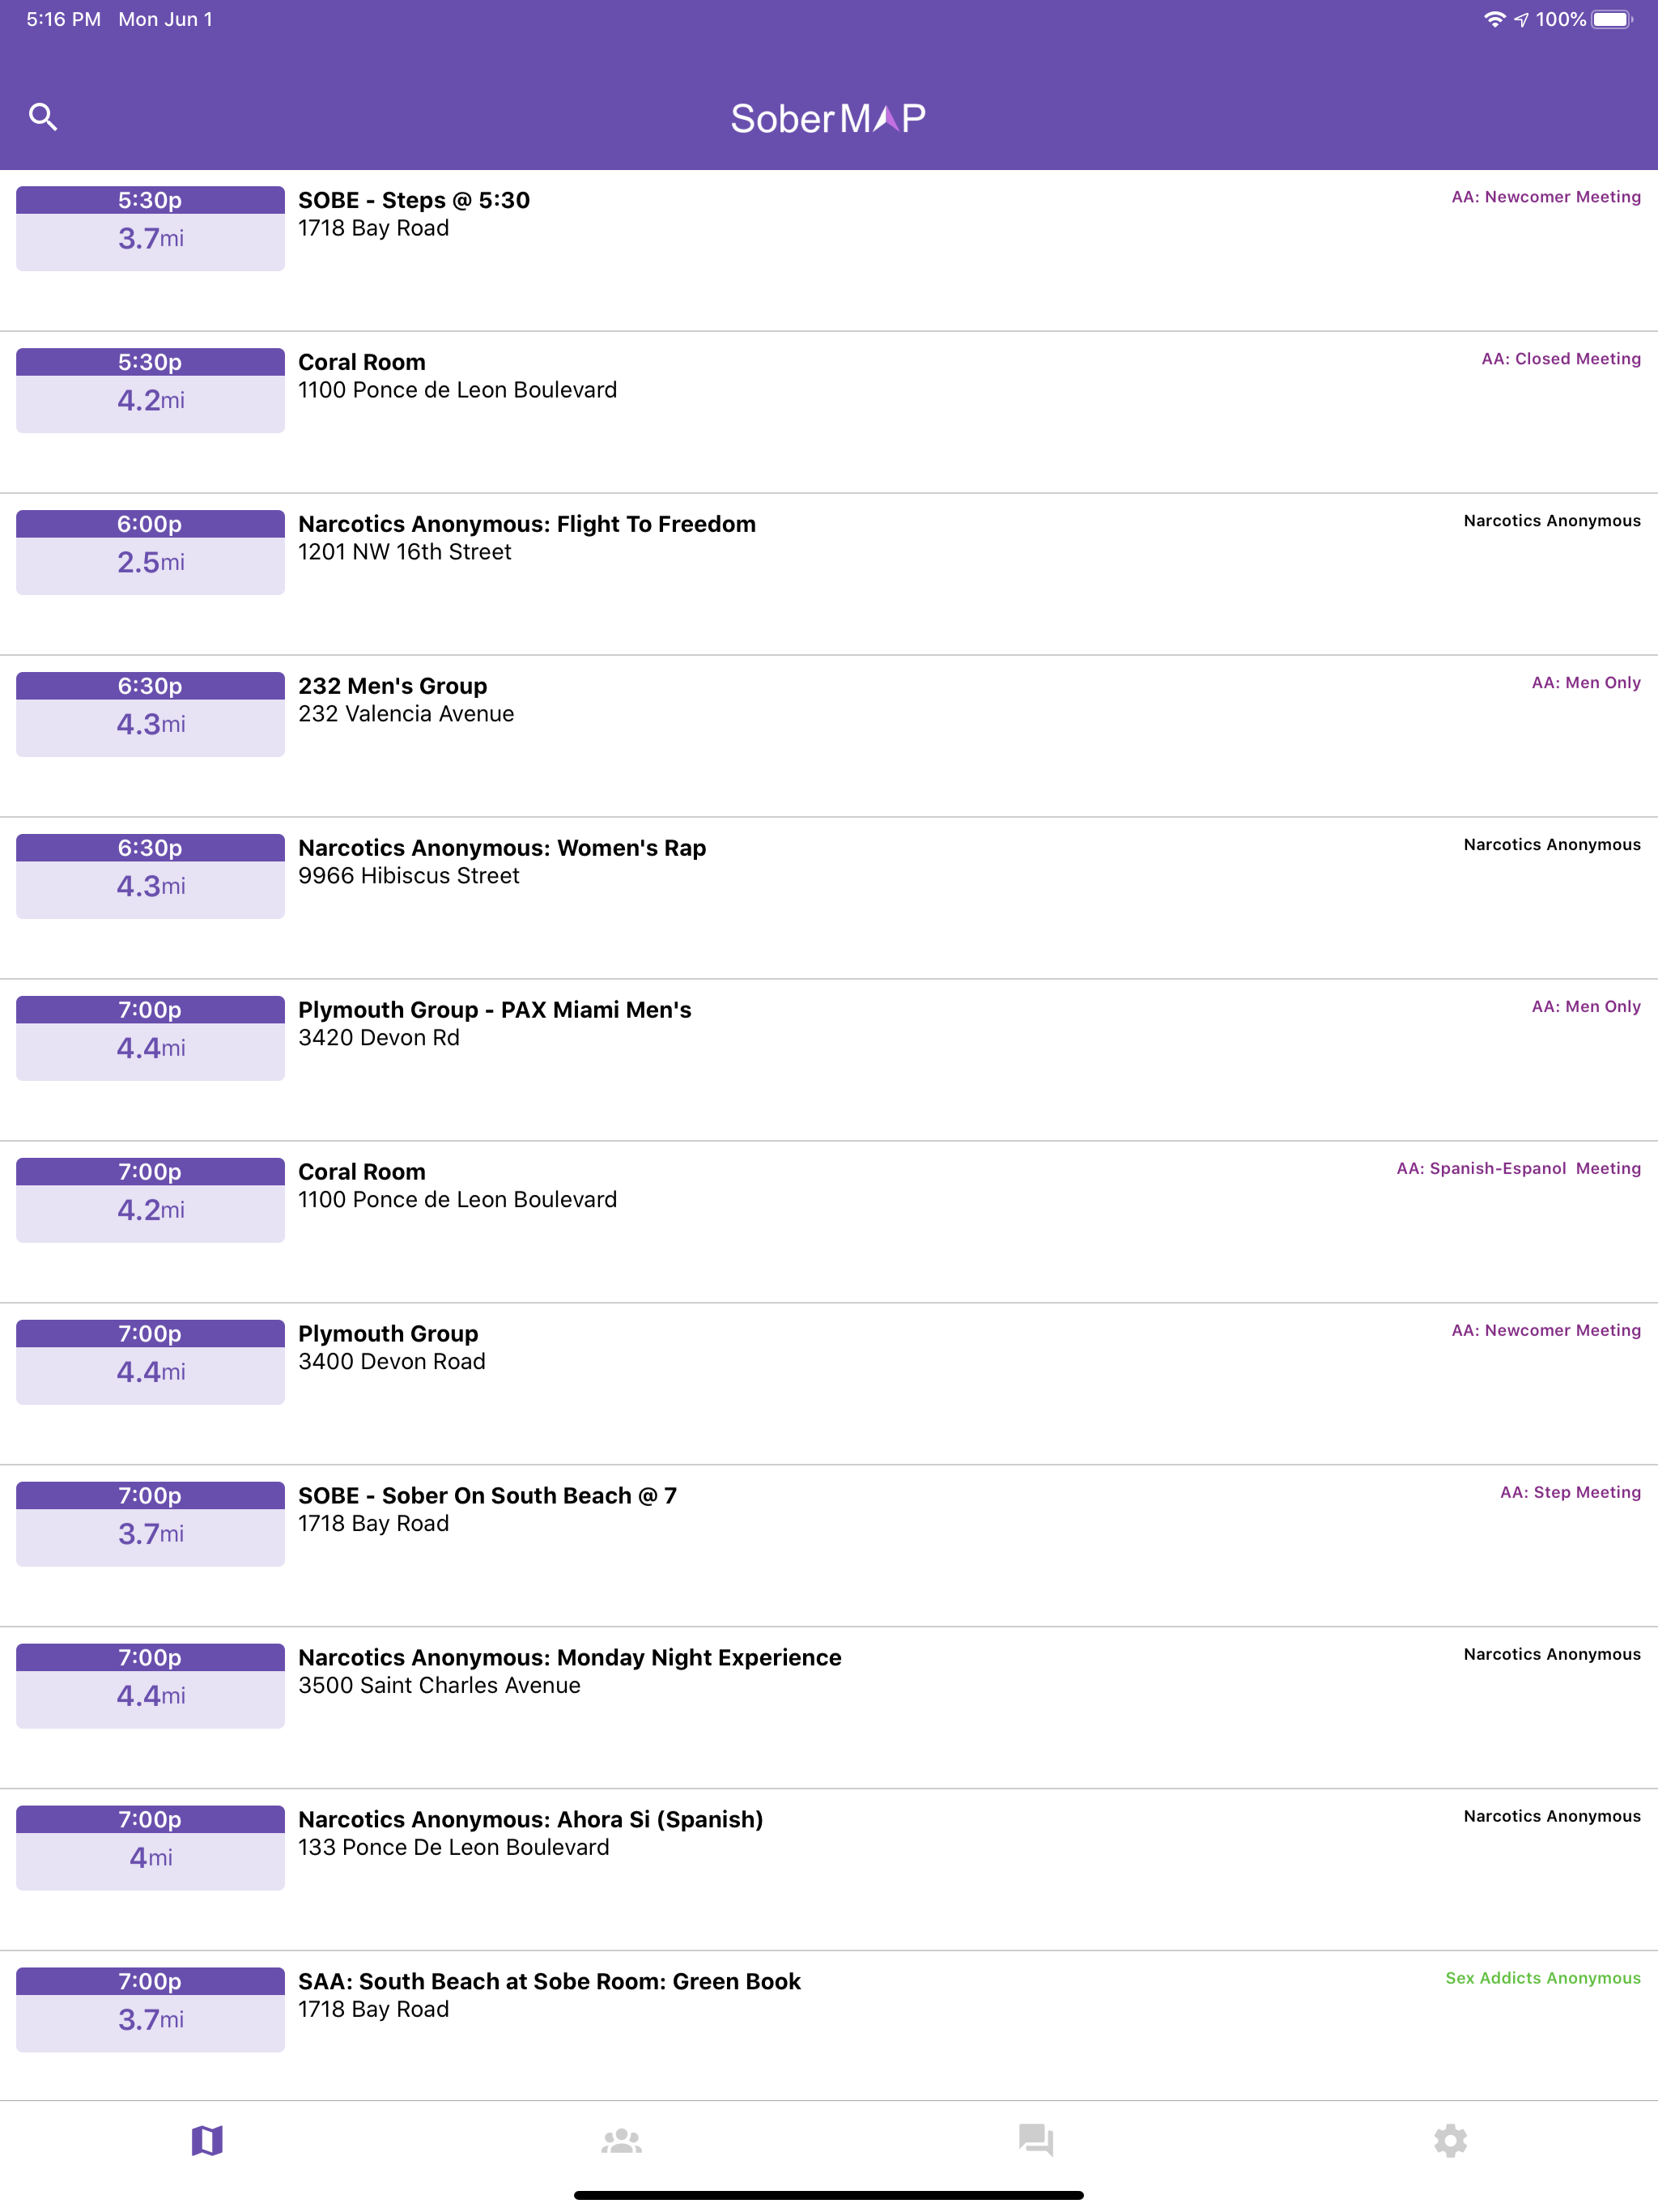
Task: Tap the SoberMAP logo at the top
Action: point(828,117)
